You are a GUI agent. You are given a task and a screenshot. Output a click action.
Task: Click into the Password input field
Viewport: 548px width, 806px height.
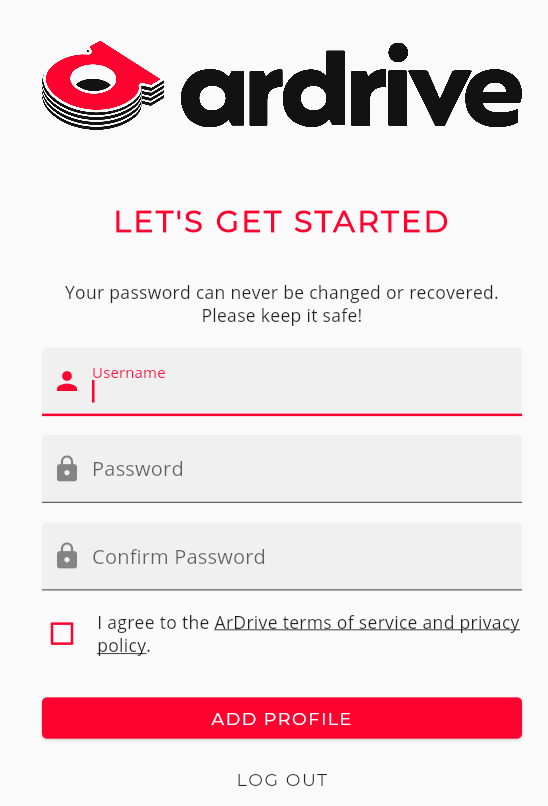[282, 469]
